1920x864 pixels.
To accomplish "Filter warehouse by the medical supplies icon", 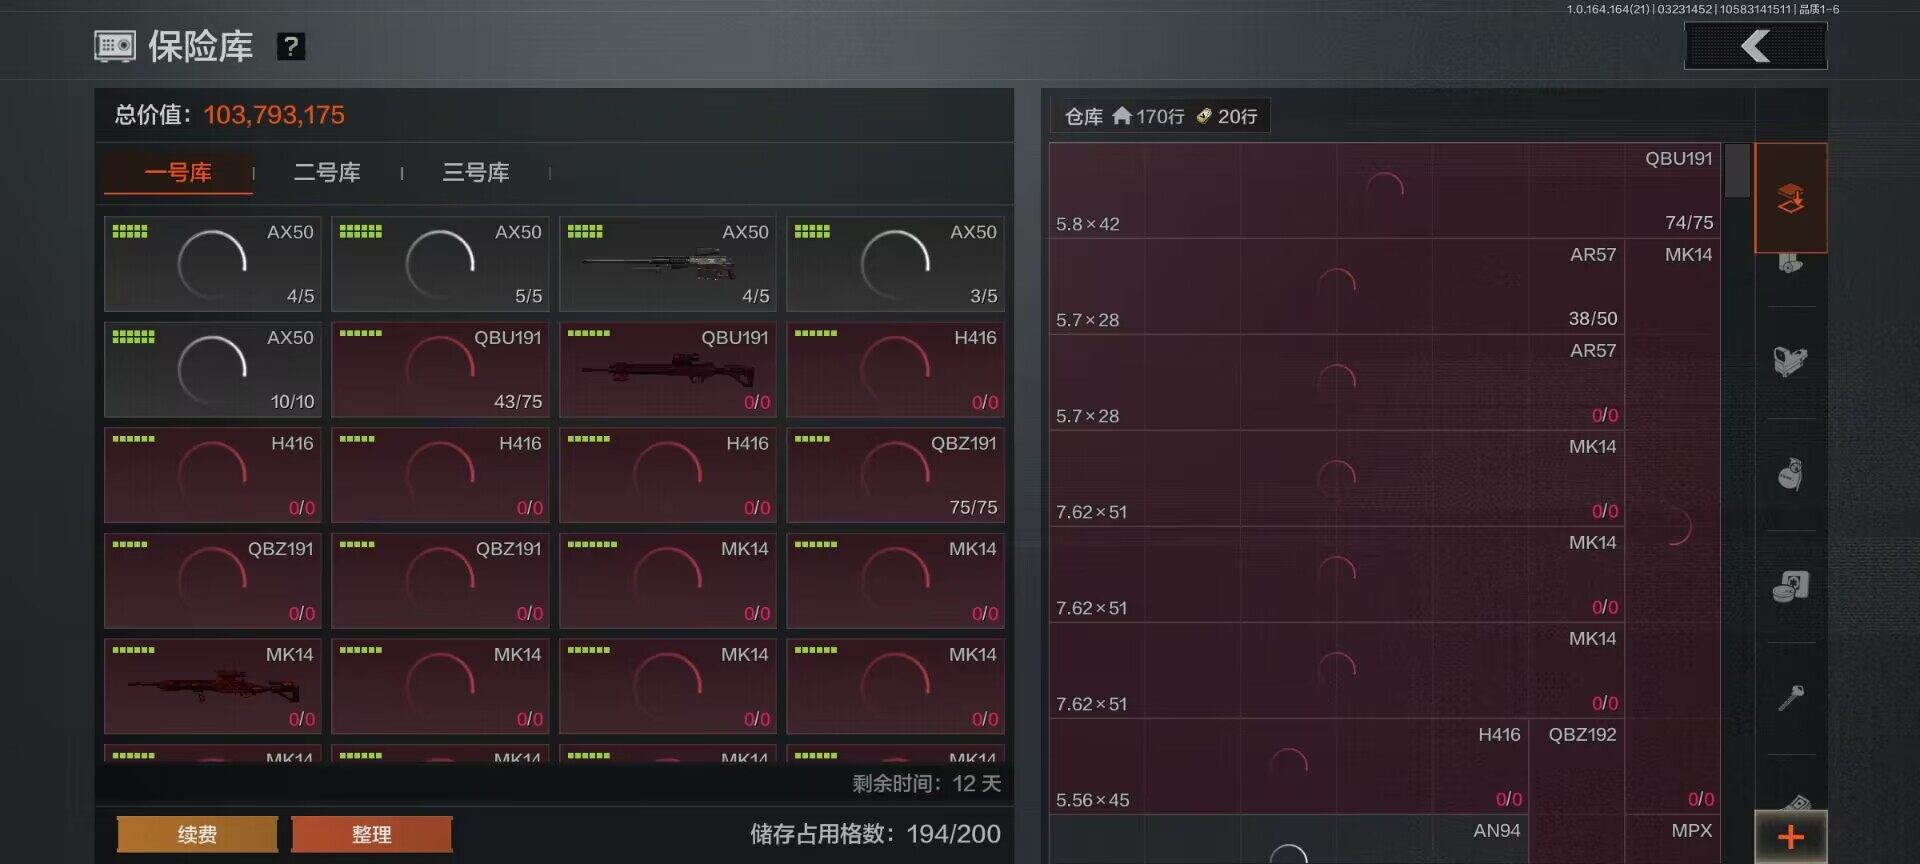I will point(1790,585).
